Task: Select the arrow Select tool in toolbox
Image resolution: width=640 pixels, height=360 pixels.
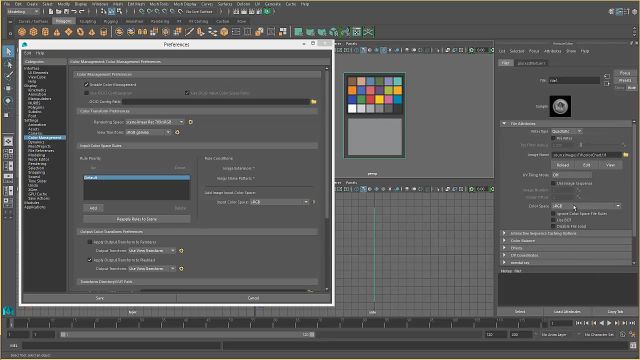Action: [x=9, y=51]
